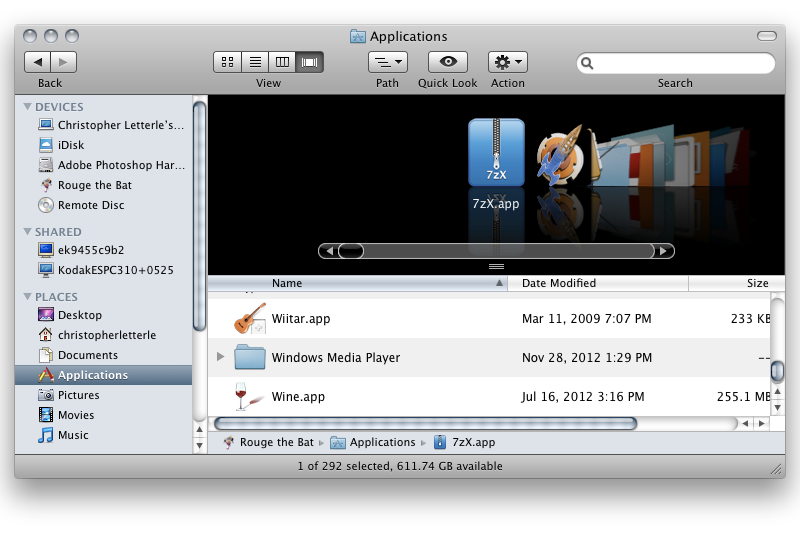The width and height of the screenshot is (800, 533).
Task: Select Remote Disc in sidebar
Action: click(x=82, y=205)
